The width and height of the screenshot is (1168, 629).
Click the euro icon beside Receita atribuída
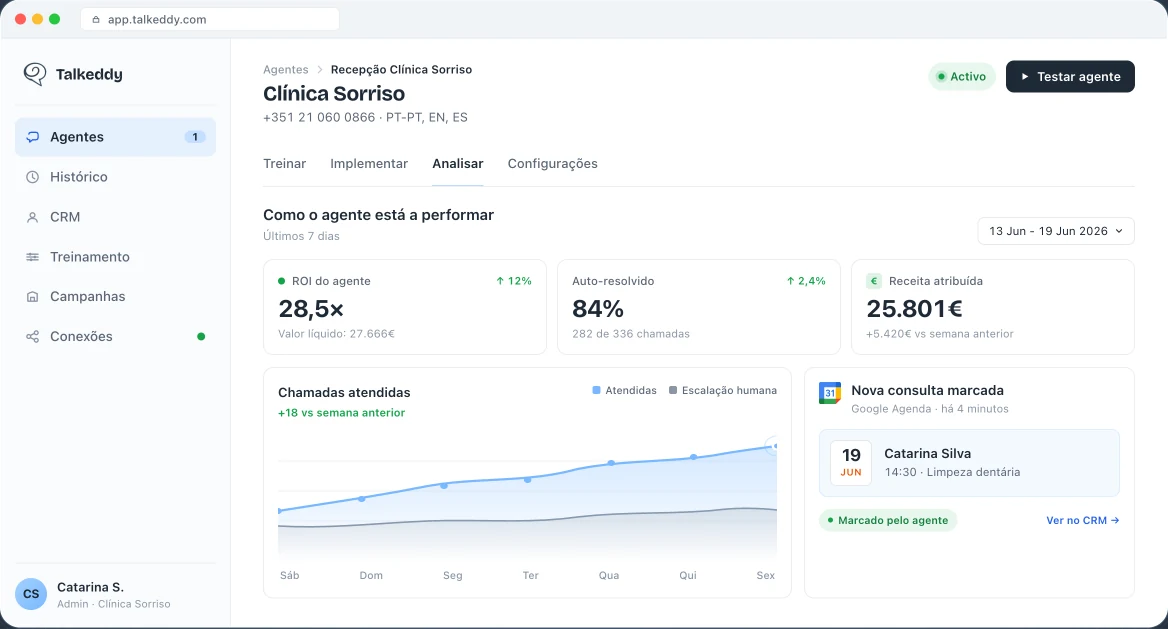pos(874,281)
